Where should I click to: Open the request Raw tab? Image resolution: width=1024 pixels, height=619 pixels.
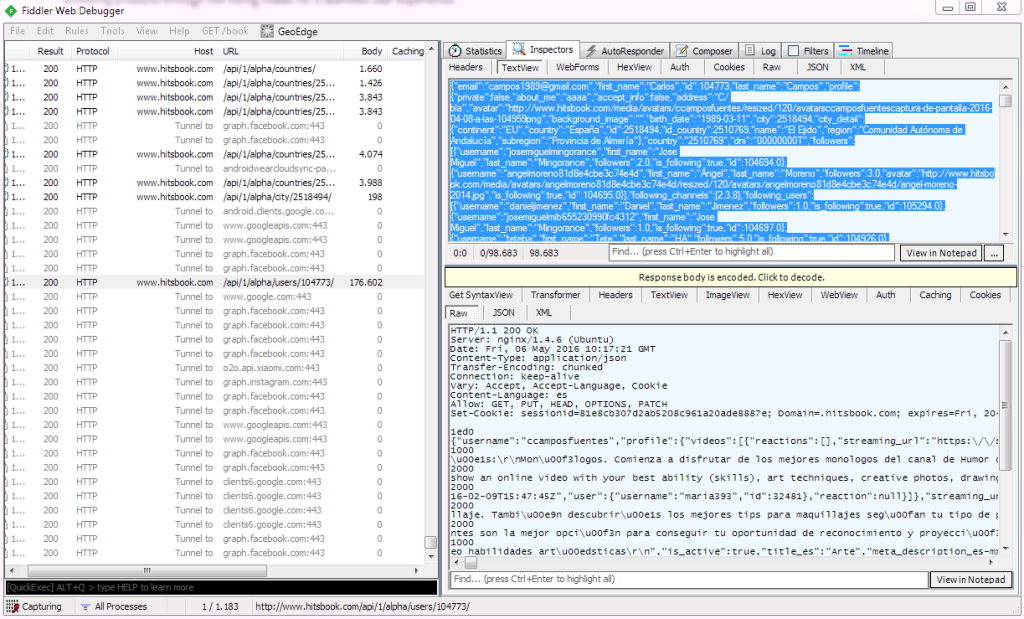click(771, 67)
